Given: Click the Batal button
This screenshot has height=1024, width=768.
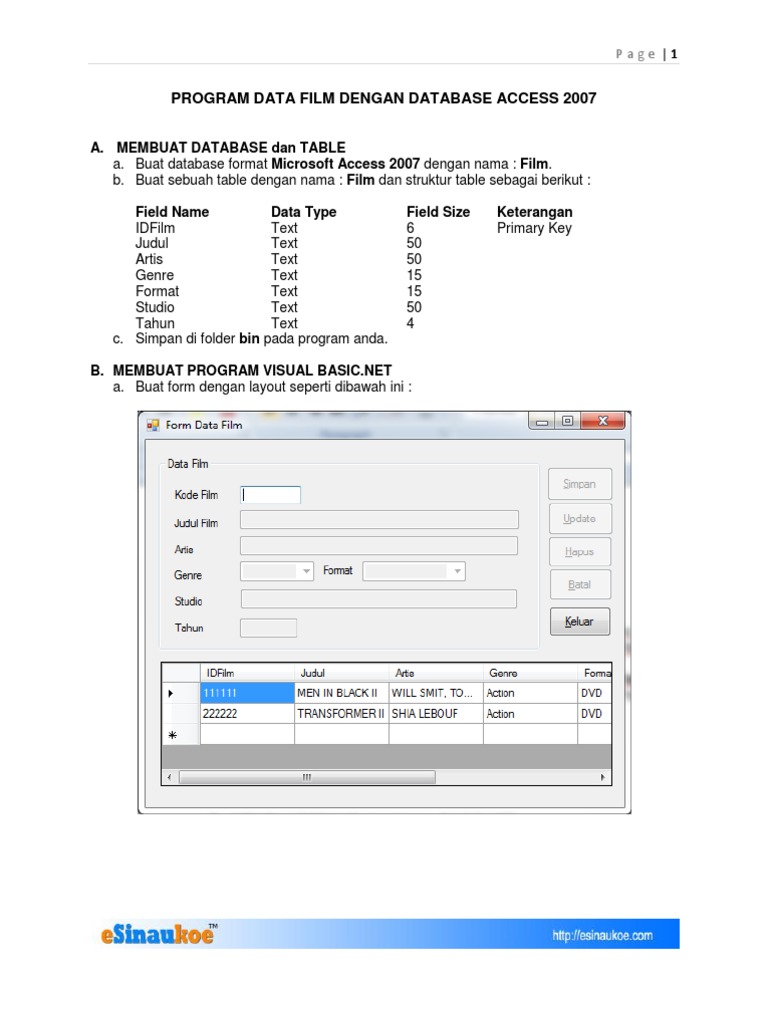Looking at the screenshot, I should pos(580,584).
